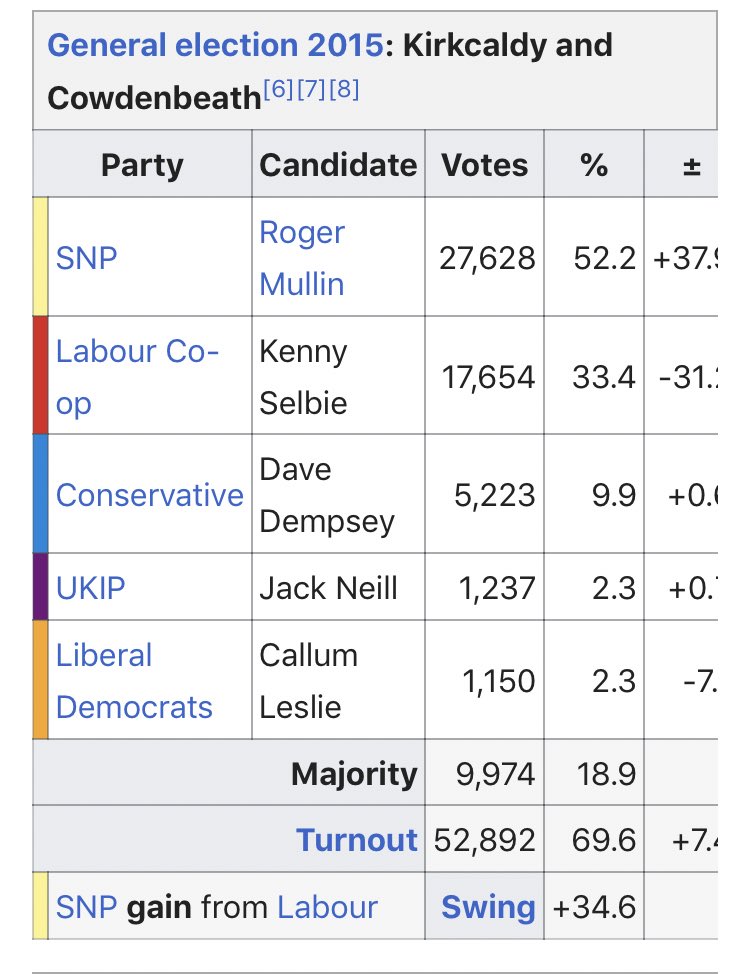This screenshot has width=749, height=974.
Task: Open citation reference [7]
Action: [x=311, y=89]
